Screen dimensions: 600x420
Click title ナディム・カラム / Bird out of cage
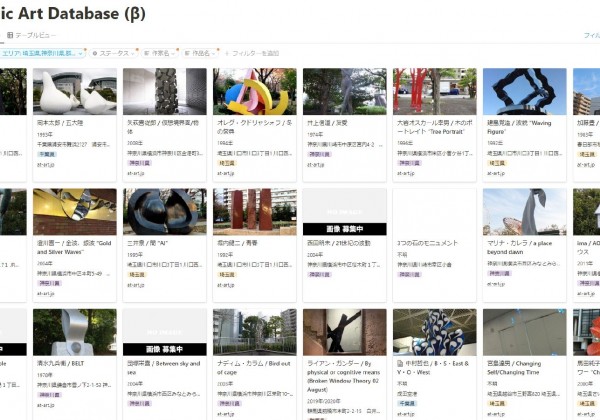[254, 368]
